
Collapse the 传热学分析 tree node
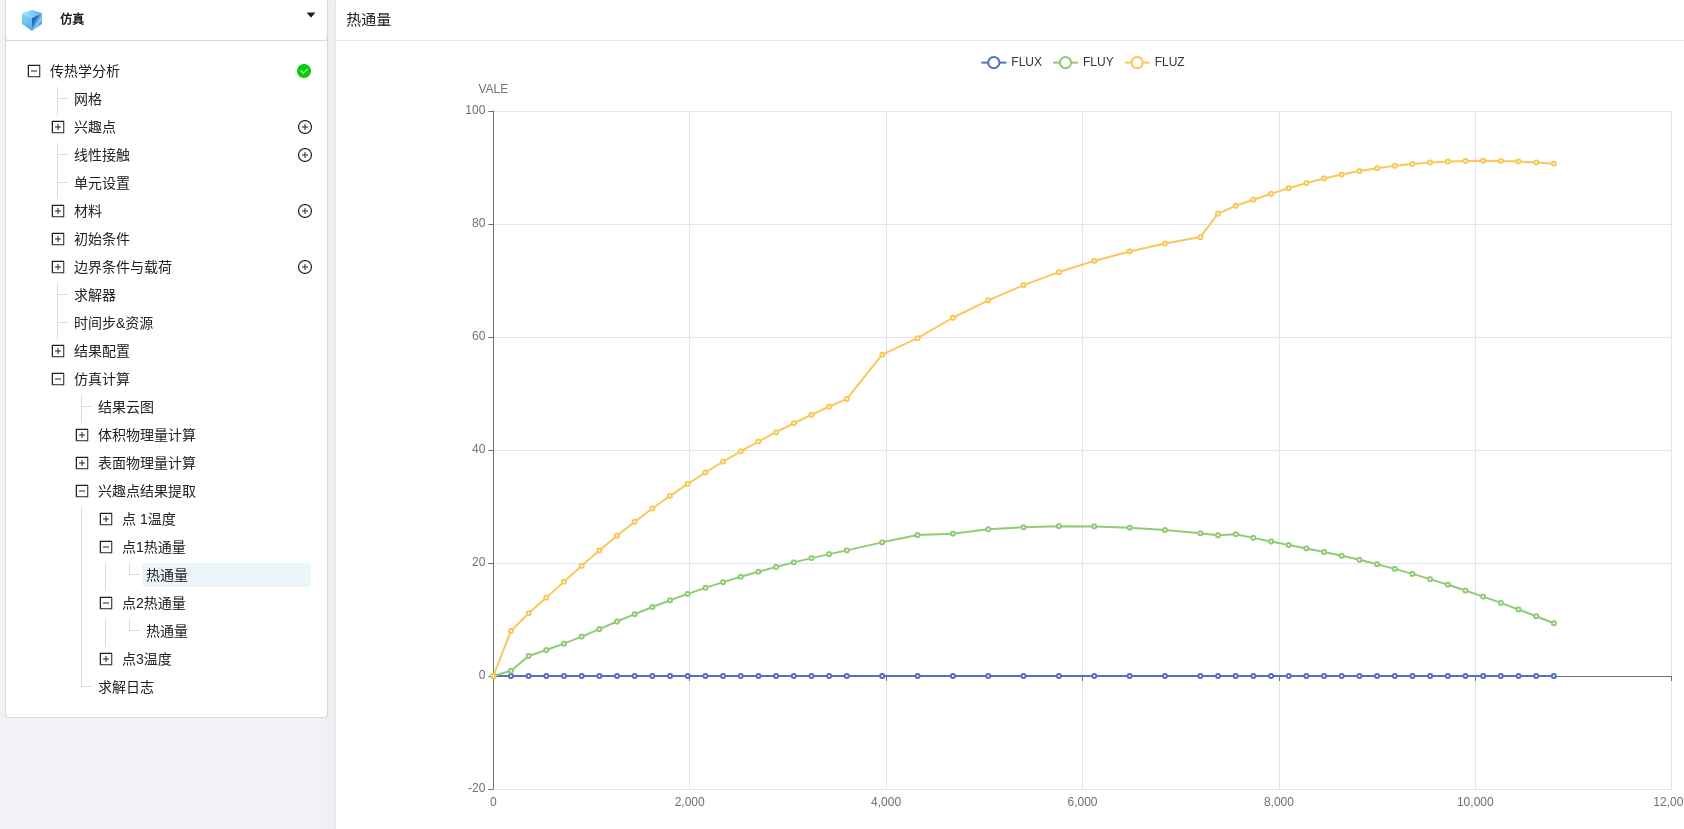(34, 71)
